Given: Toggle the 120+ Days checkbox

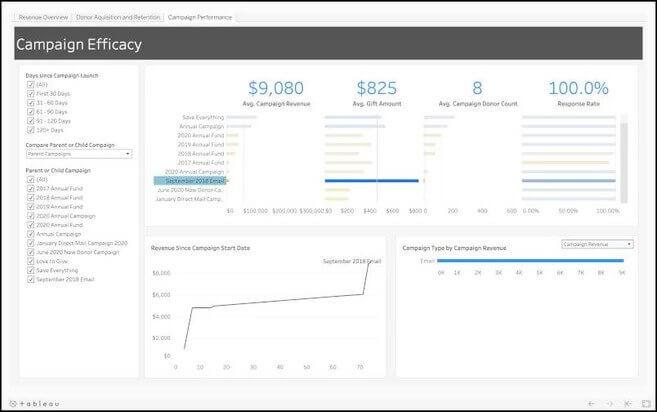Looking at the screenshot, I should click(x=30, y=129).
